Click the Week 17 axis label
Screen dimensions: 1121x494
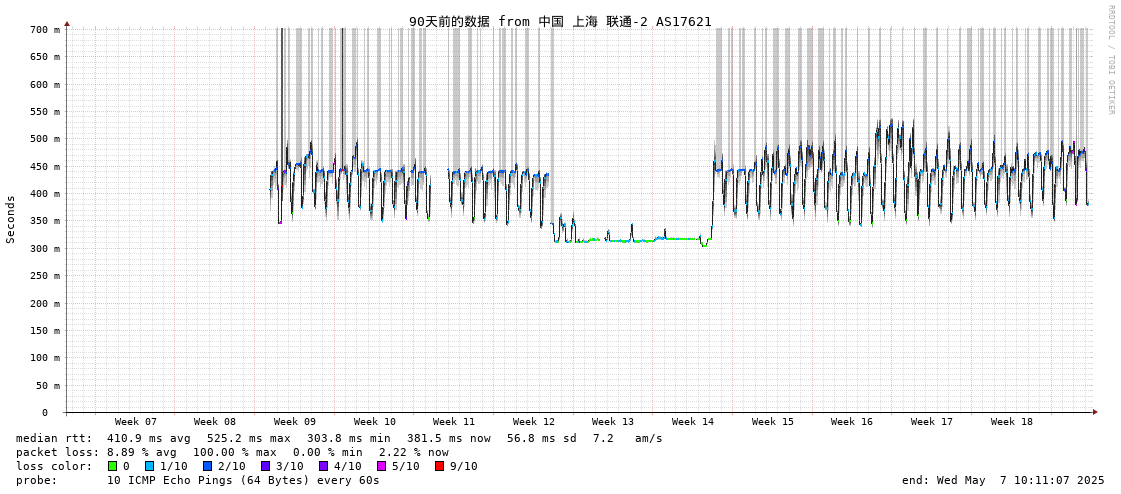point(932,422)
